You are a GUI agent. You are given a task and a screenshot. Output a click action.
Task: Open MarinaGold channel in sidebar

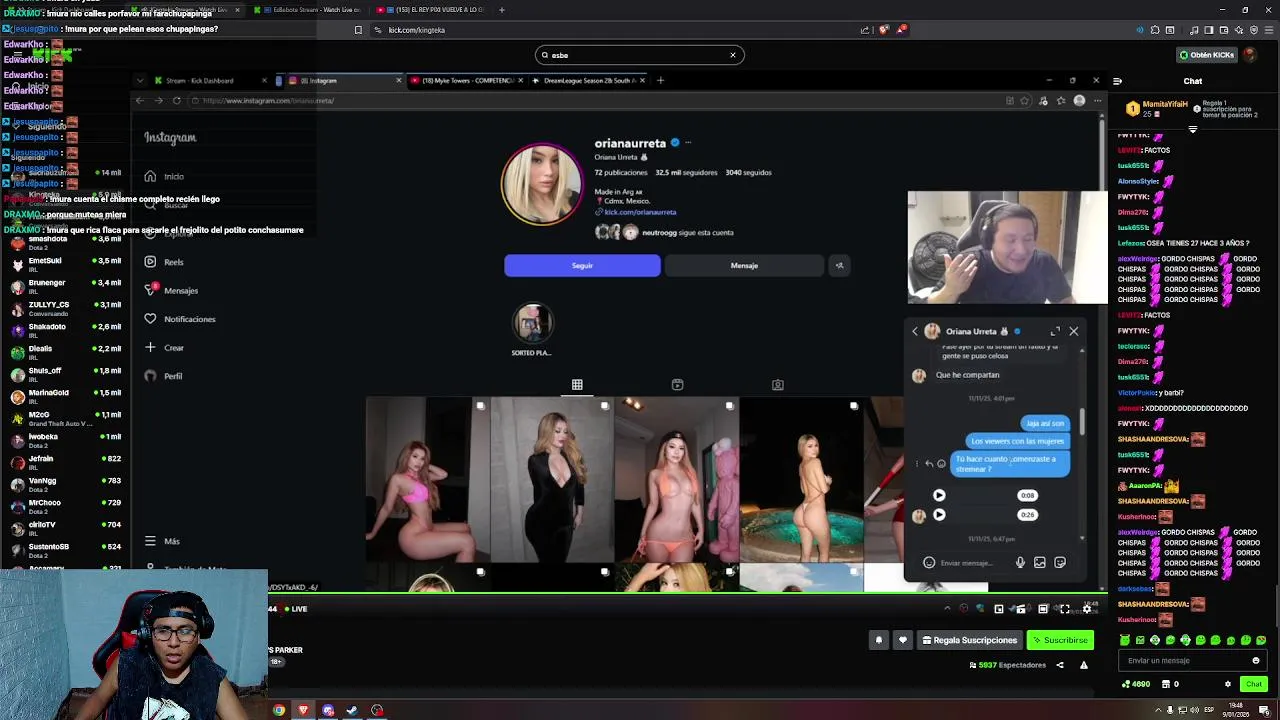[60, 396]
